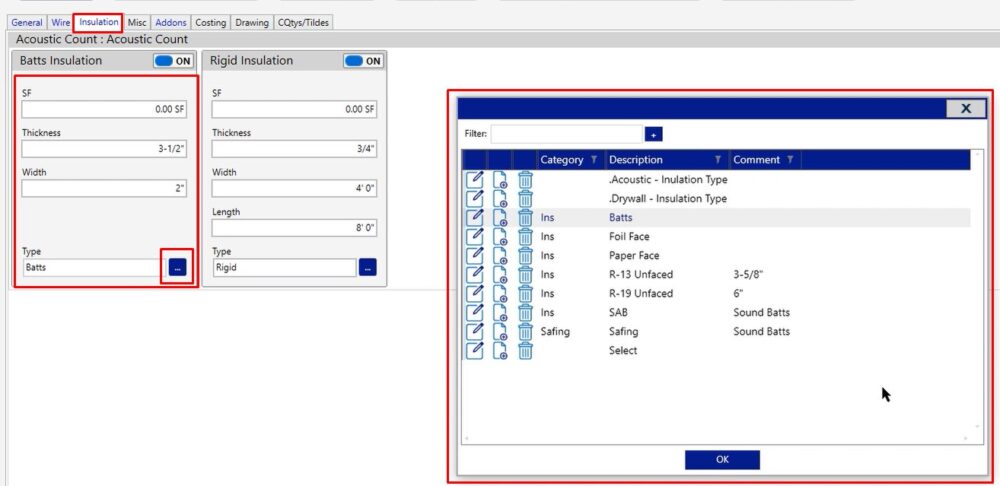Open Rigid Type browse button
The width and height of the screenshot is (1000, 486).
point(367,268)
